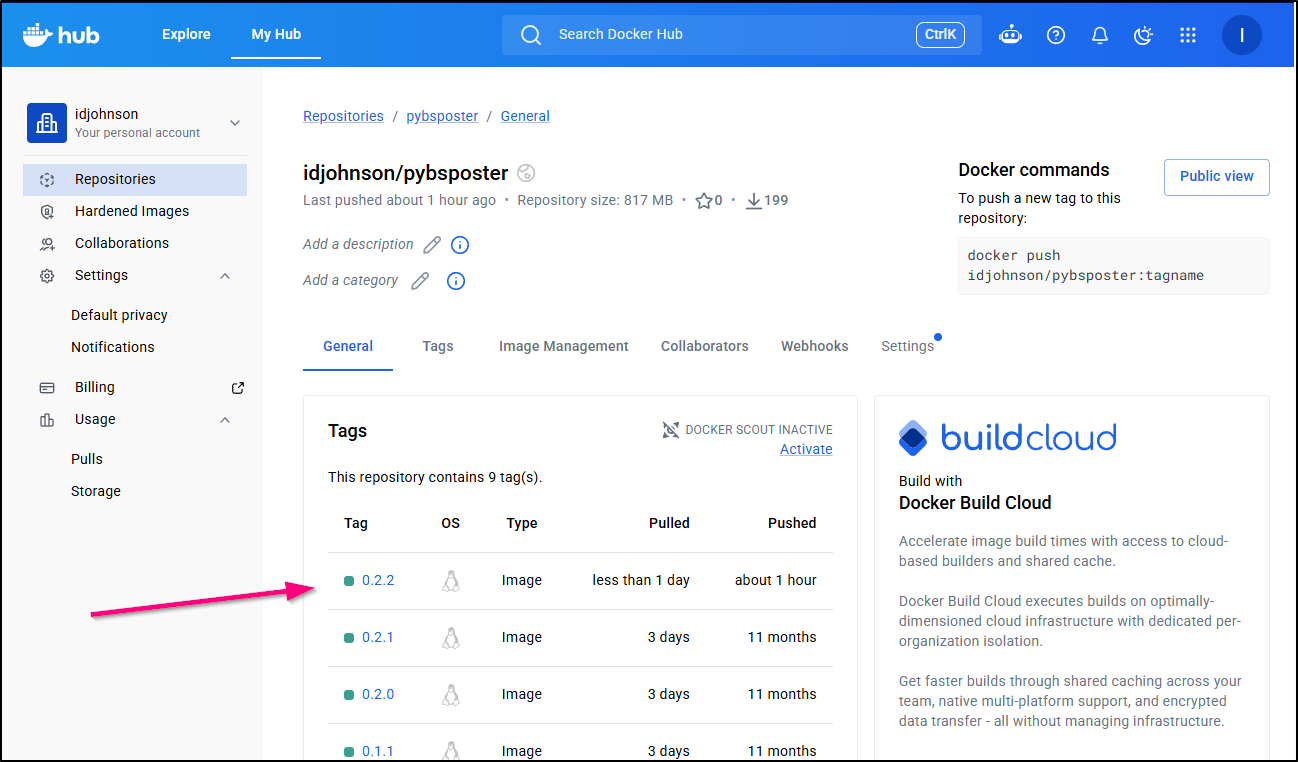The image size is (1298, 762).
Task: Select the General repository tab
Action: pyautogui.click(x=348, y=346)
